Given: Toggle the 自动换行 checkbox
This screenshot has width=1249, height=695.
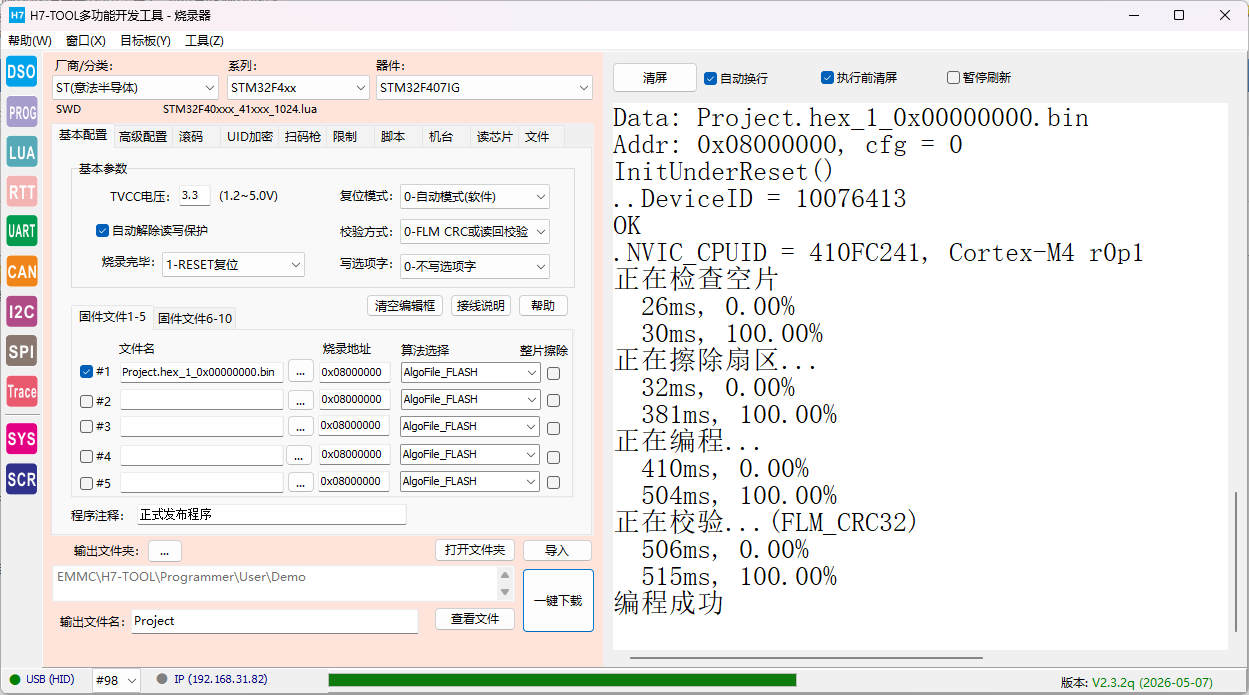Looking at the screenshot, I should pos(710,78).
